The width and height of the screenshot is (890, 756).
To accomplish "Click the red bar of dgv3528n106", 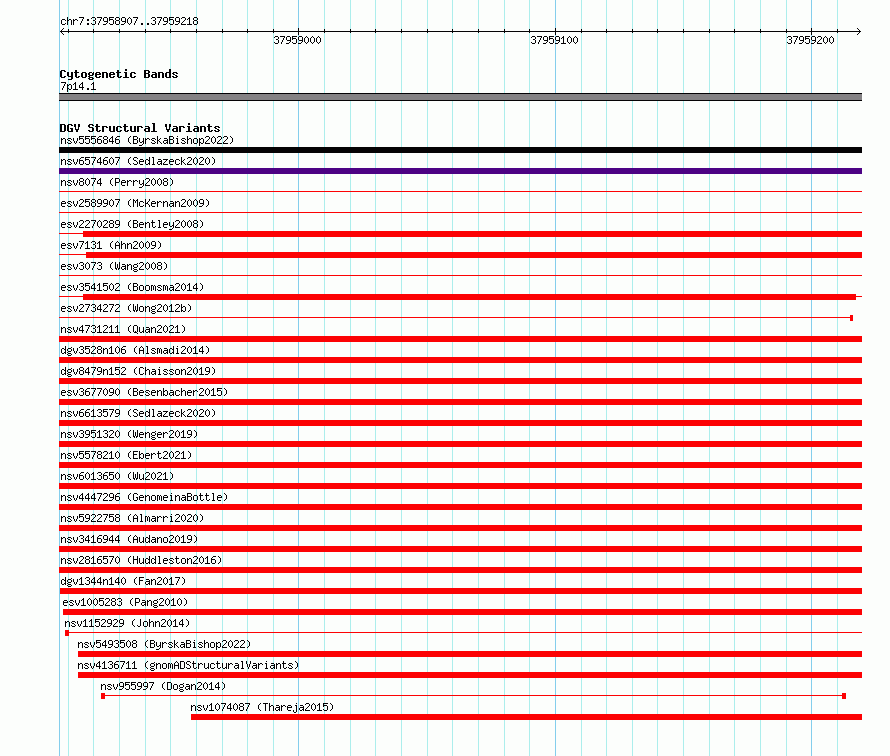I will pos(460,360).
